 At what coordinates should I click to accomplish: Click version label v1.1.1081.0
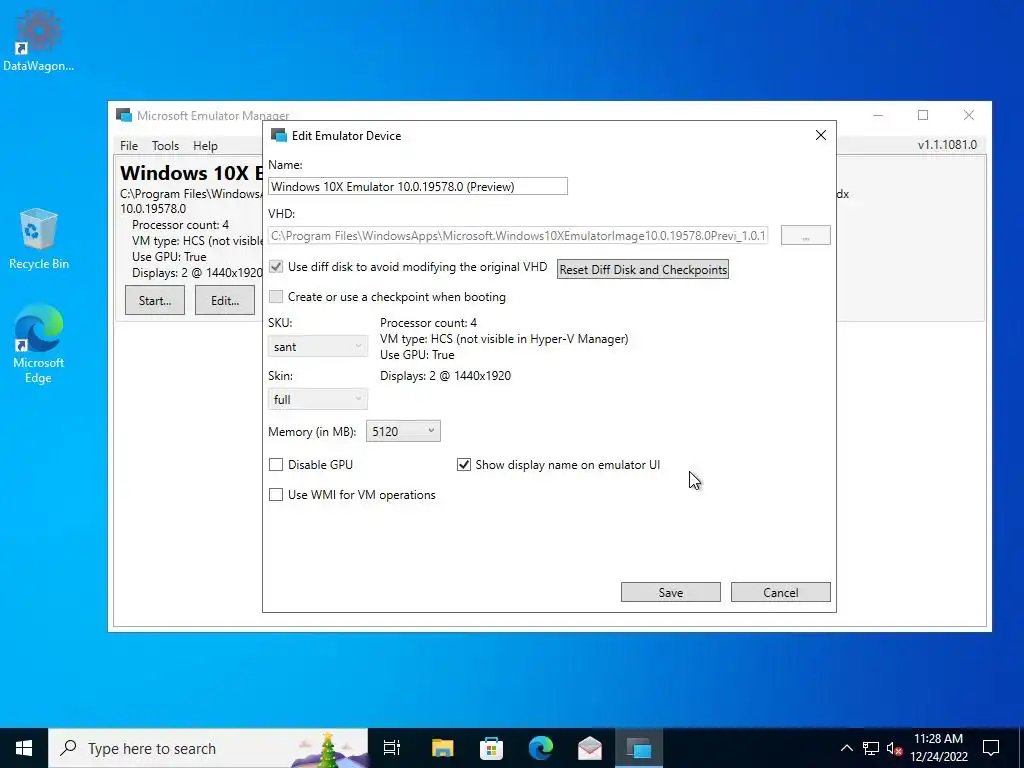point(947,145)
